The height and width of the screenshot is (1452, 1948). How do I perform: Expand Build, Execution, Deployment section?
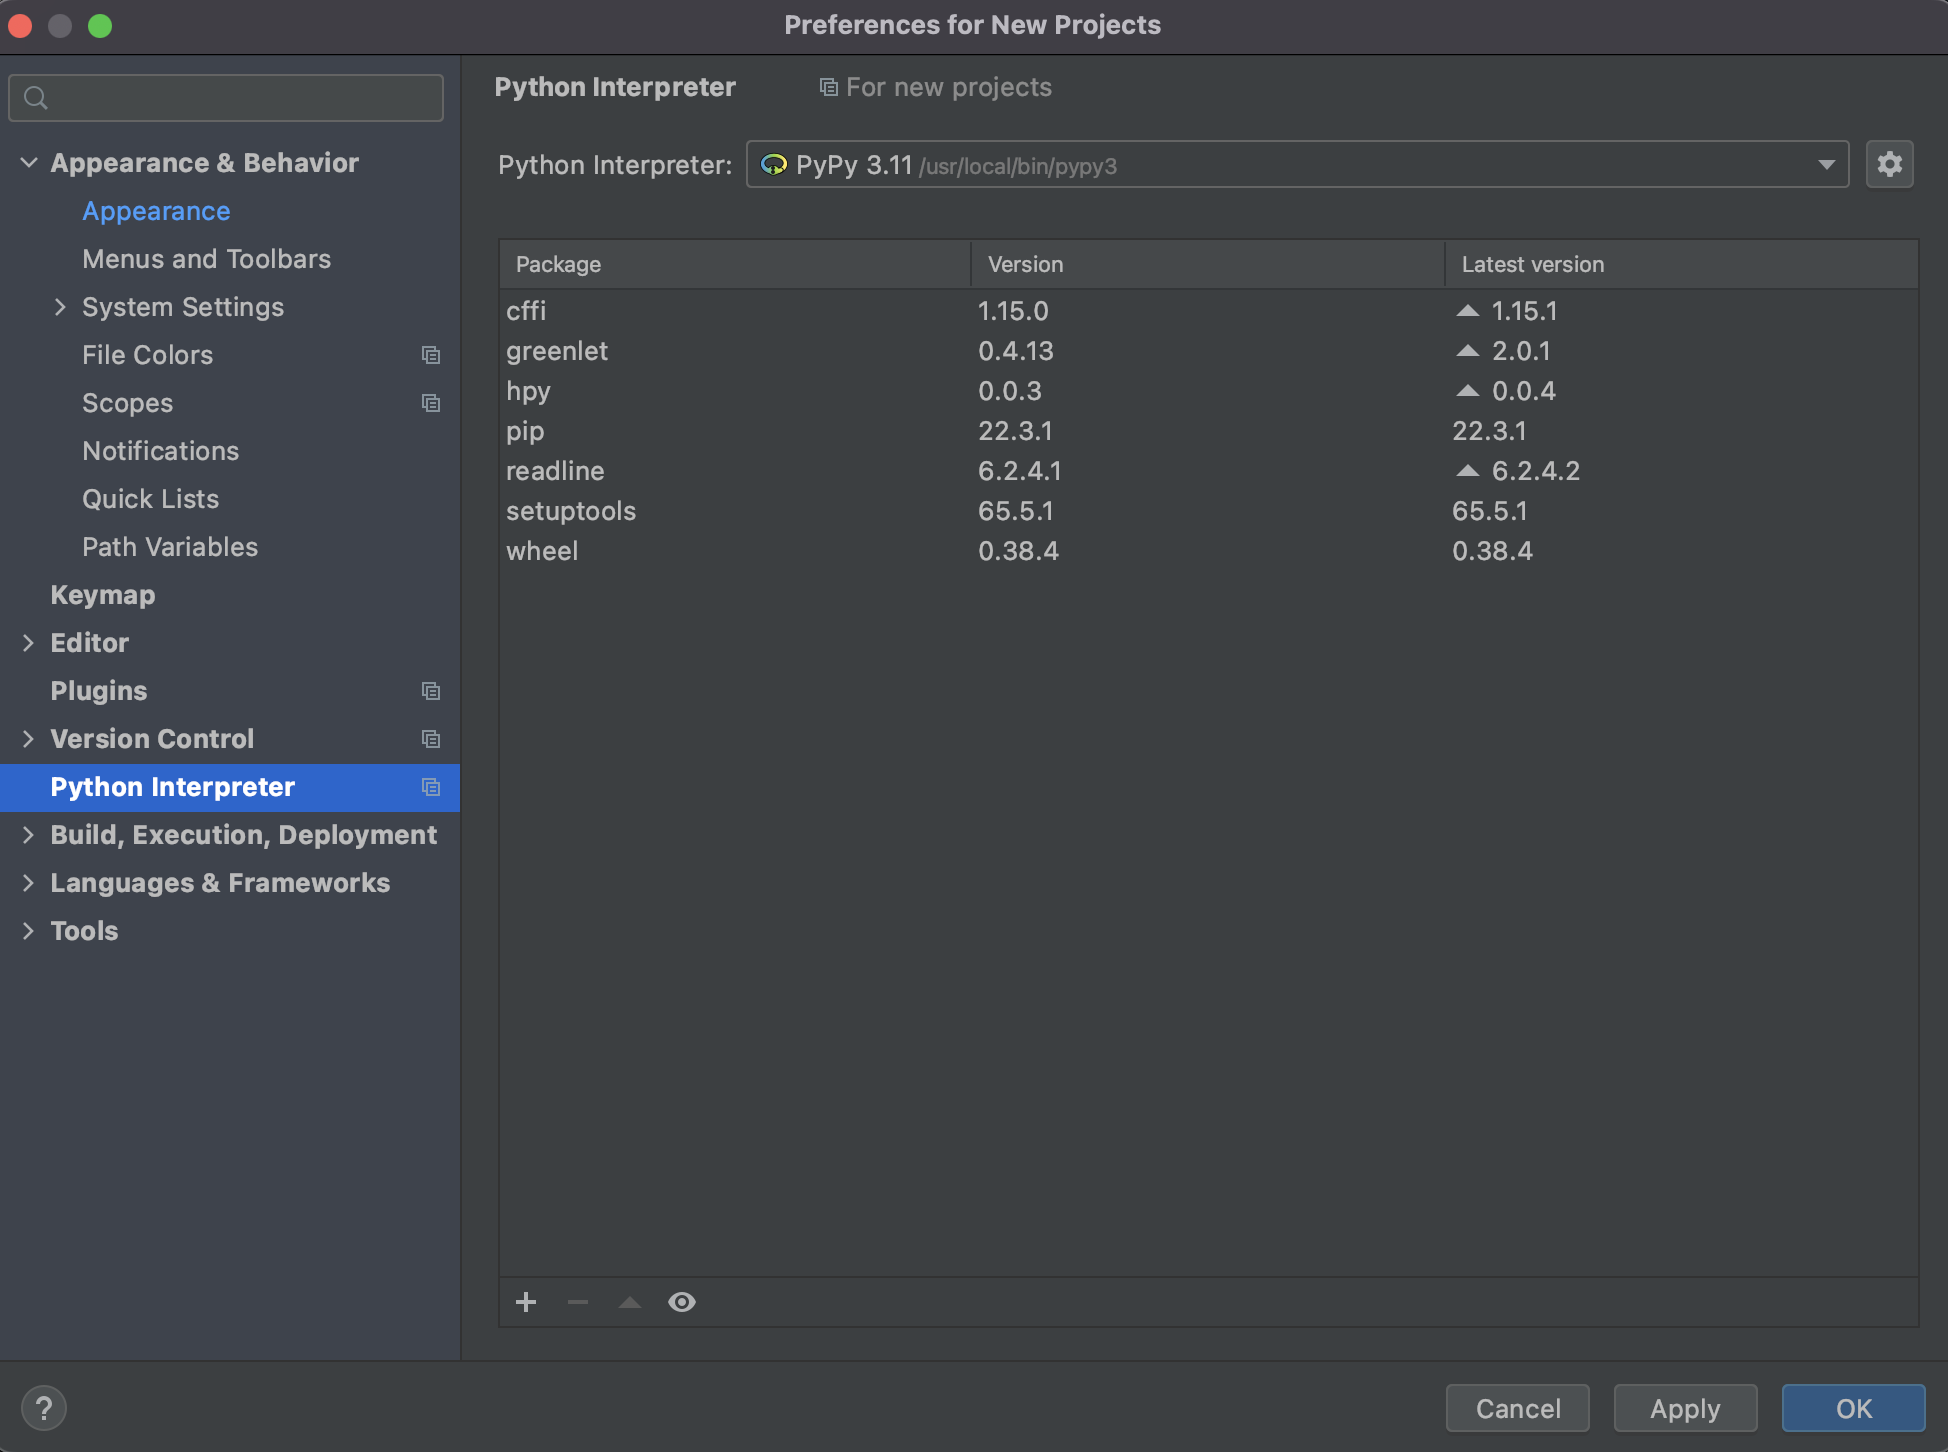coord(29,835)
